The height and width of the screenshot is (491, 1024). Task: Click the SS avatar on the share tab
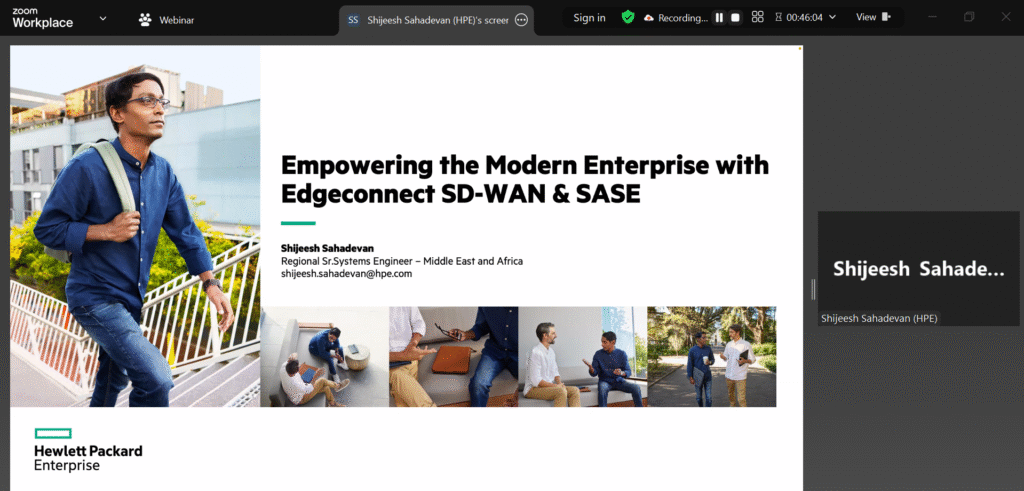[353, 20]
